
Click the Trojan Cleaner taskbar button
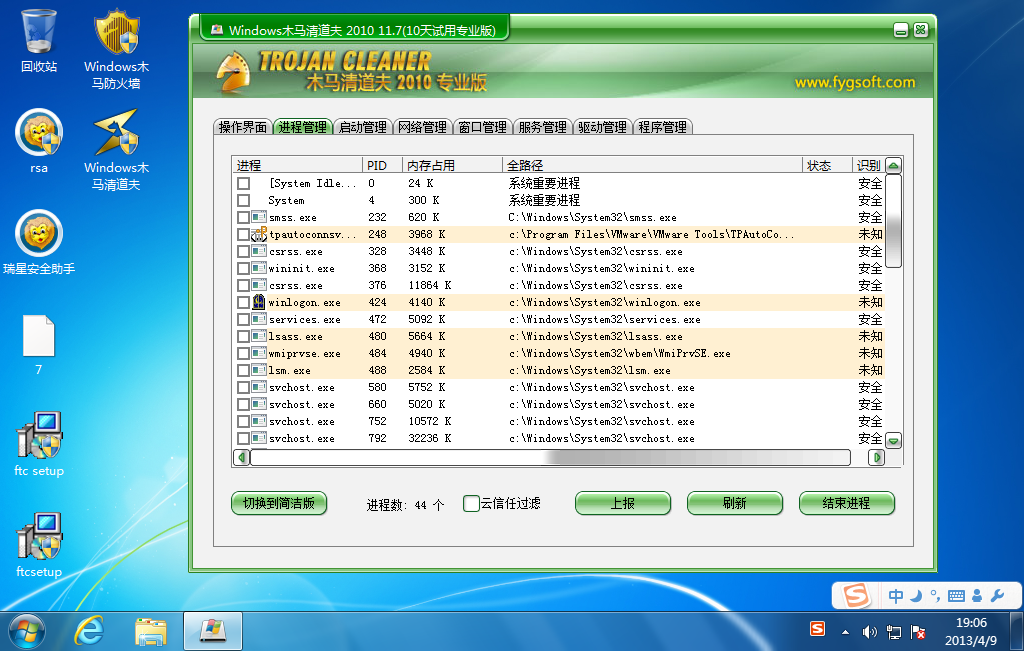pyautogui.click(x=213, y=631)
